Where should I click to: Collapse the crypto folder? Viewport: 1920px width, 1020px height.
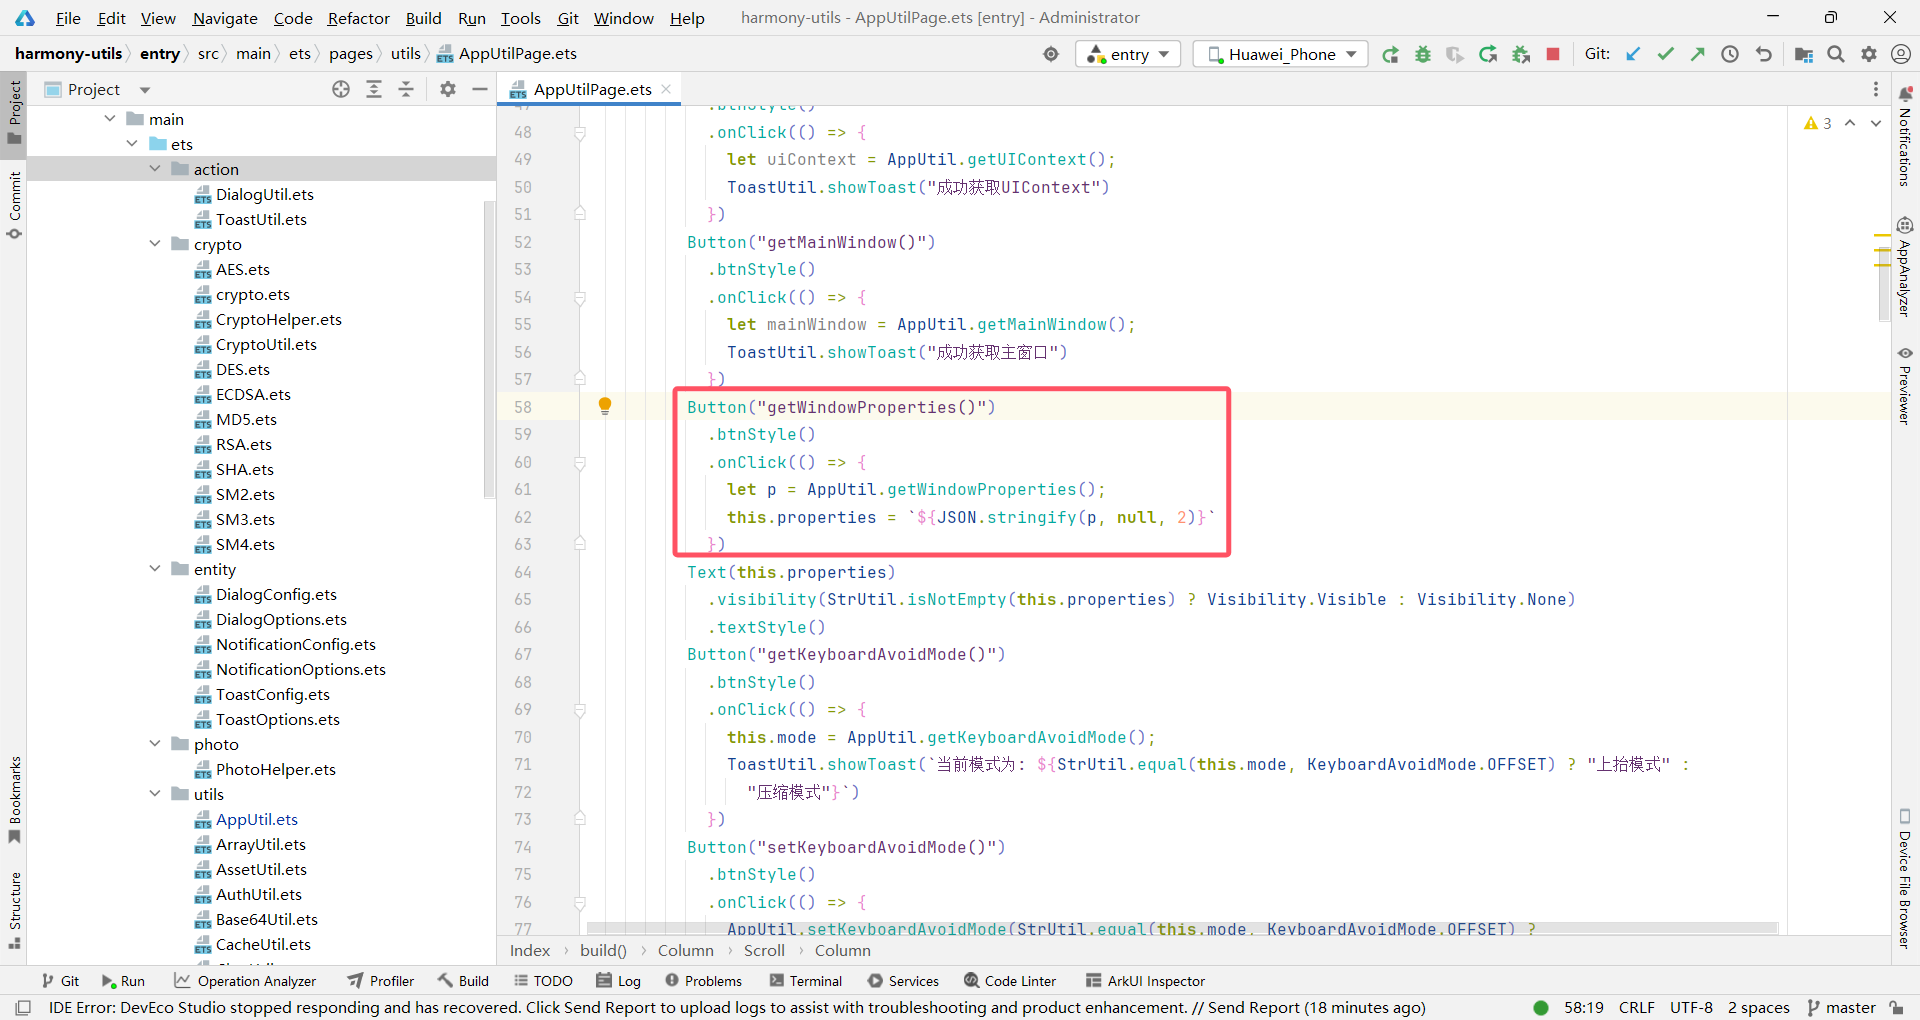pos(155,244)
